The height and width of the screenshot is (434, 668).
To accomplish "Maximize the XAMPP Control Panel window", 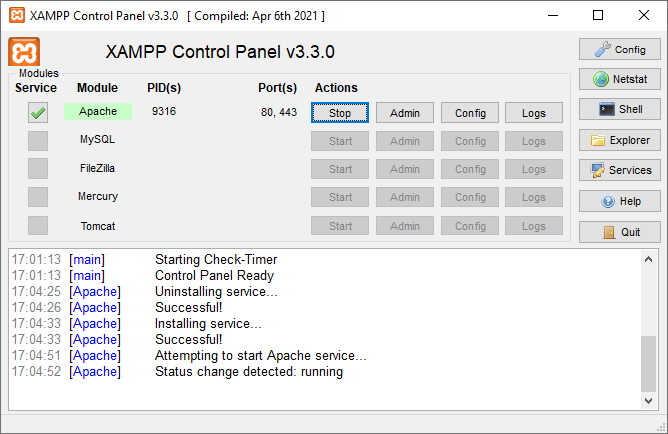I will click(598, 15).
